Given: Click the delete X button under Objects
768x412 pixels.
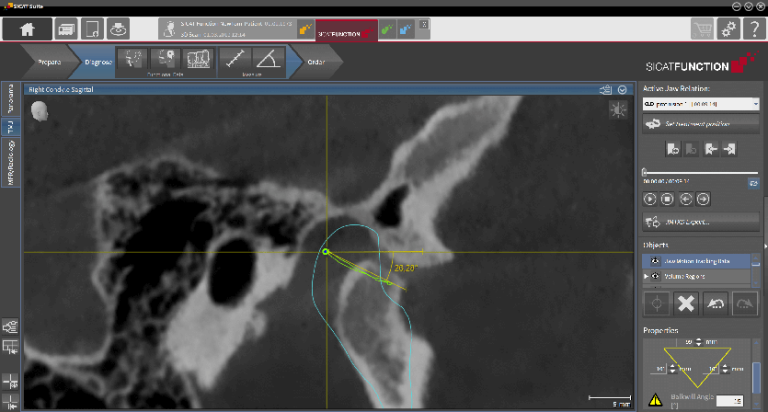Looking at the screenshot, I should tap(685, 303).
